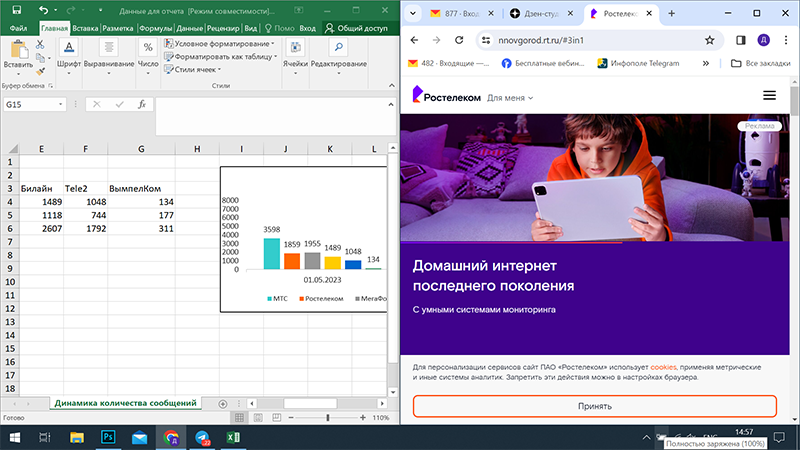Open the Ячейки cells group

coord(295,58)
